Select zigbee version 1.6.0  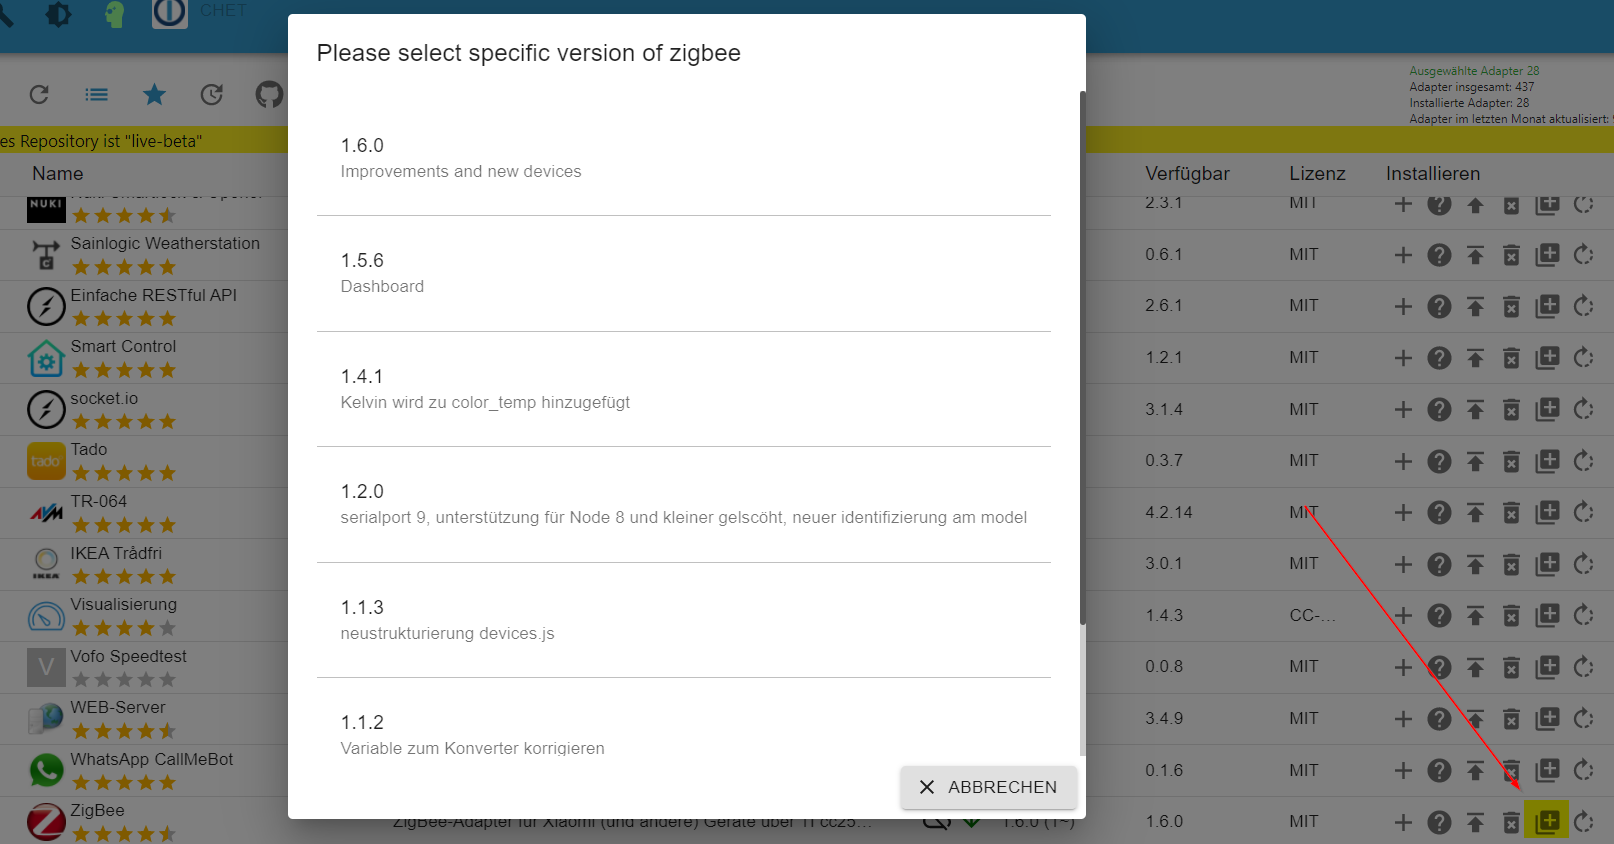684,158
